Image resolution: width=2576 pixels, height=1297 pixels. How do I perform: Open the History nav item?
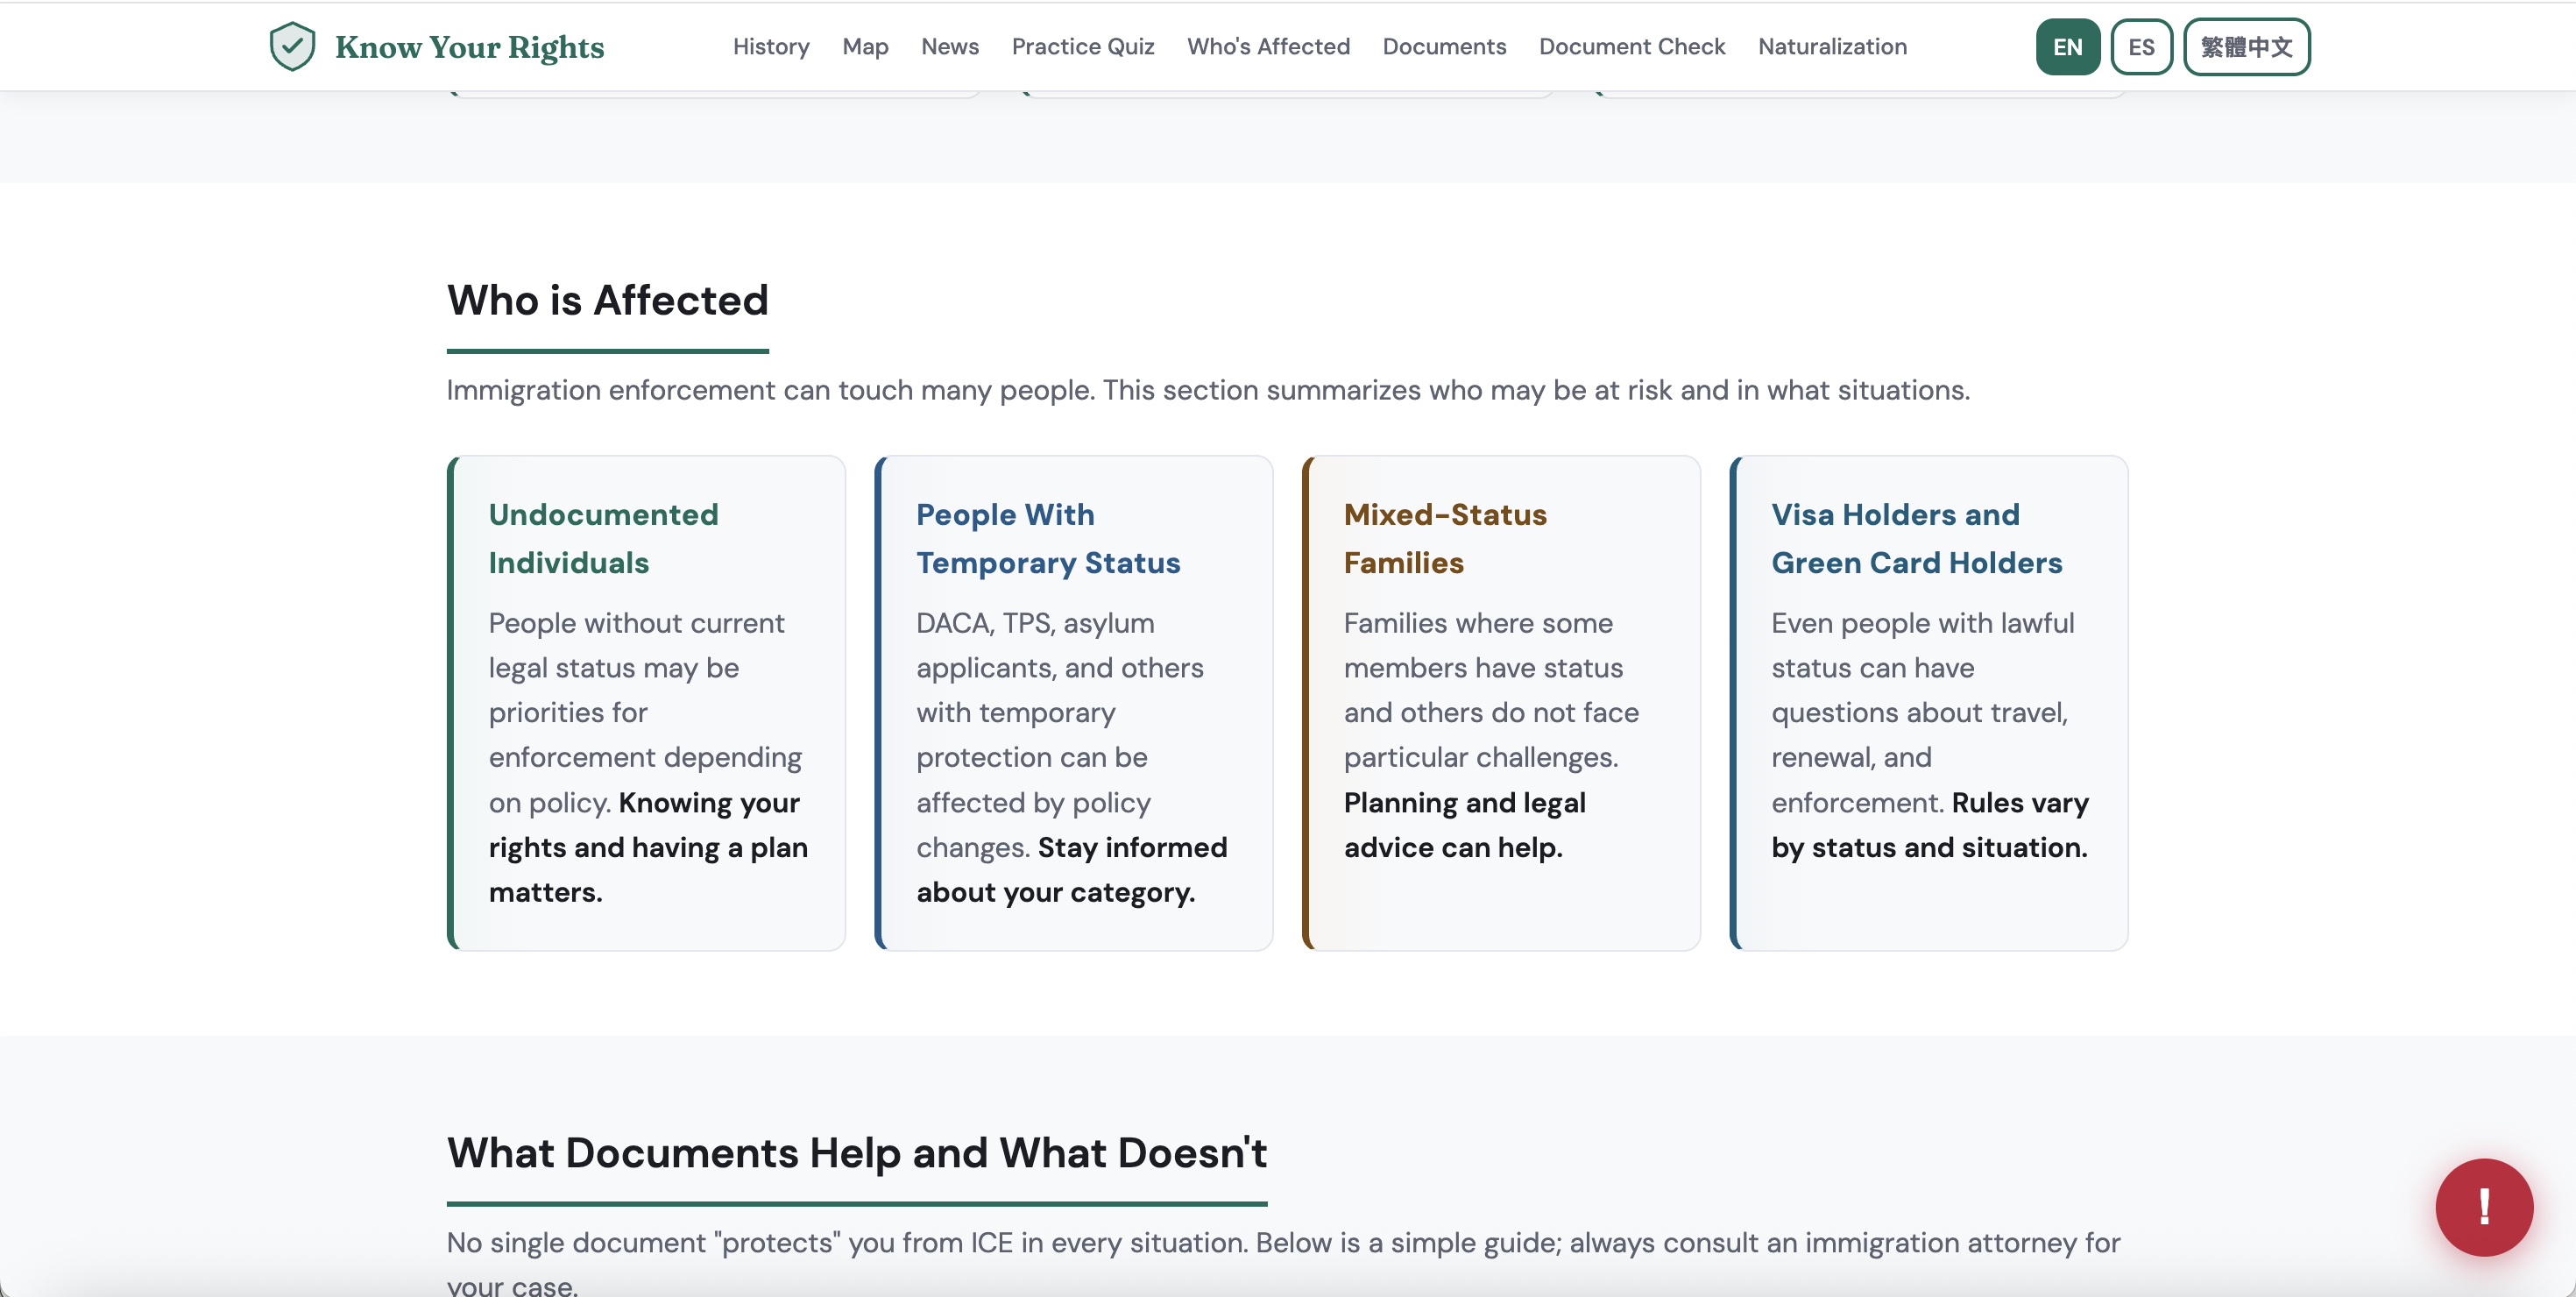point(770,46)
